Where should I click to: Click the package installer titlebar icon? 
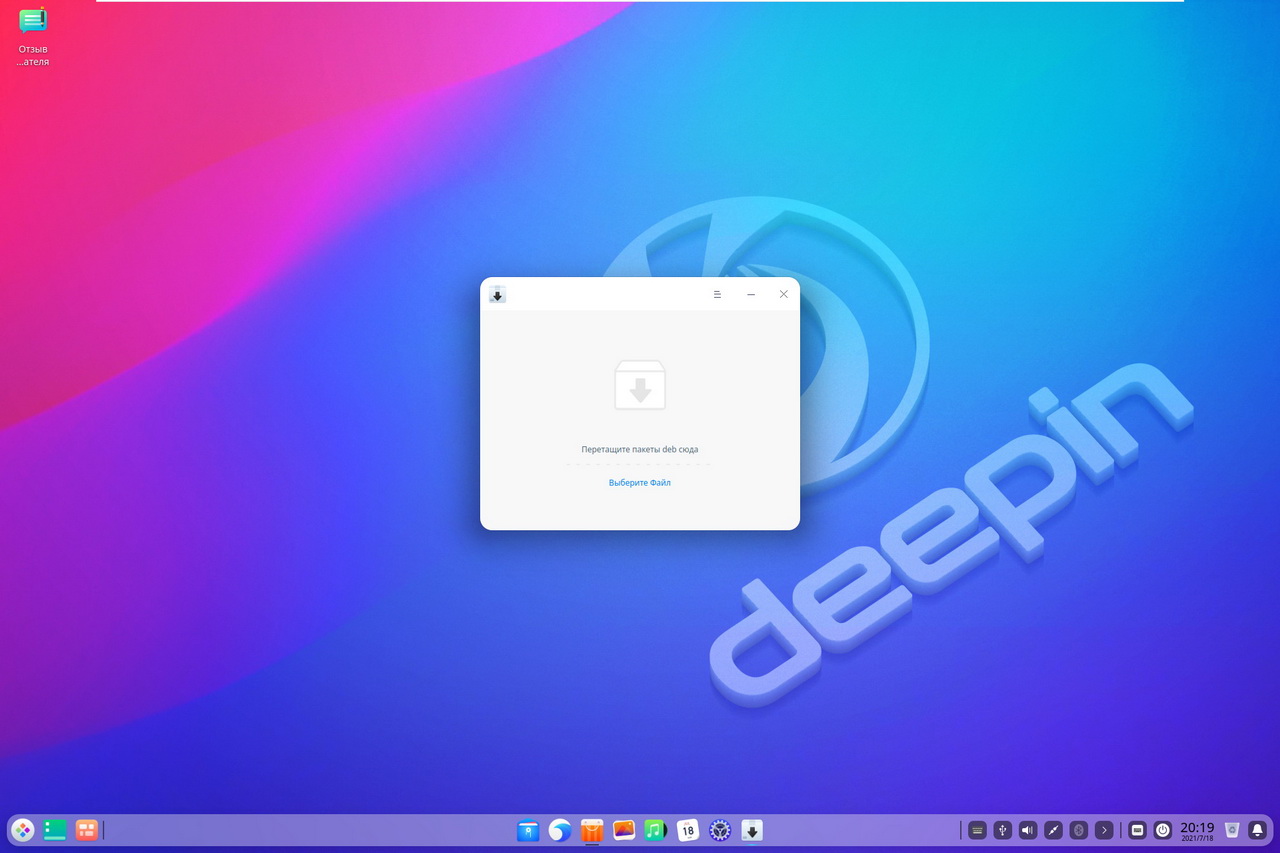point(497,294)
